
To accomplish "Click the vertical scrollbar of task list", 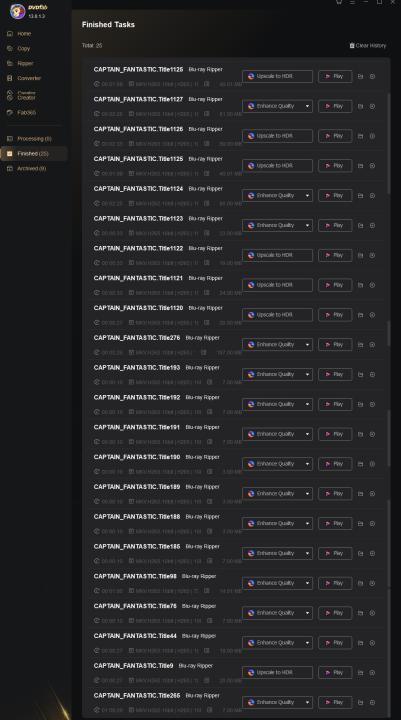I will pyautogui.click(x=389, y=142).
